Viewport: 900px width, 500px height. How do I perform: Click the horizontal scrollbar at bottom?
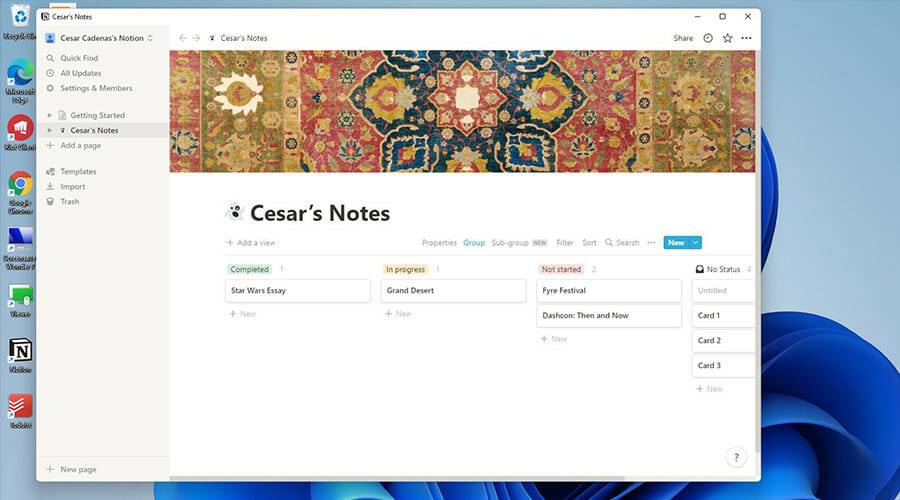point(397,478)
